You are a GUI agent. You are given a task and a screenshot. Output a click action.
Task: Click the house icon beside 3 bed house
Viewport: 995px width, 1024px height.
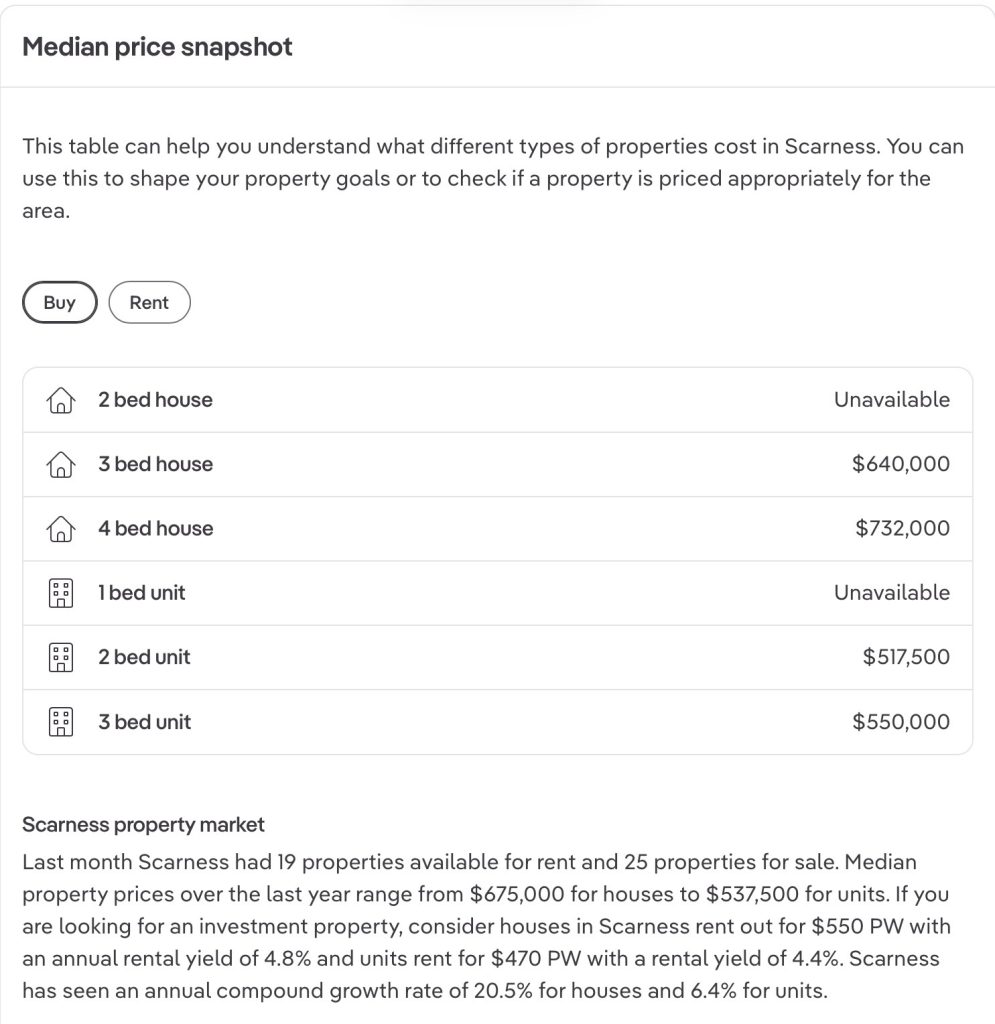point(60,464)
